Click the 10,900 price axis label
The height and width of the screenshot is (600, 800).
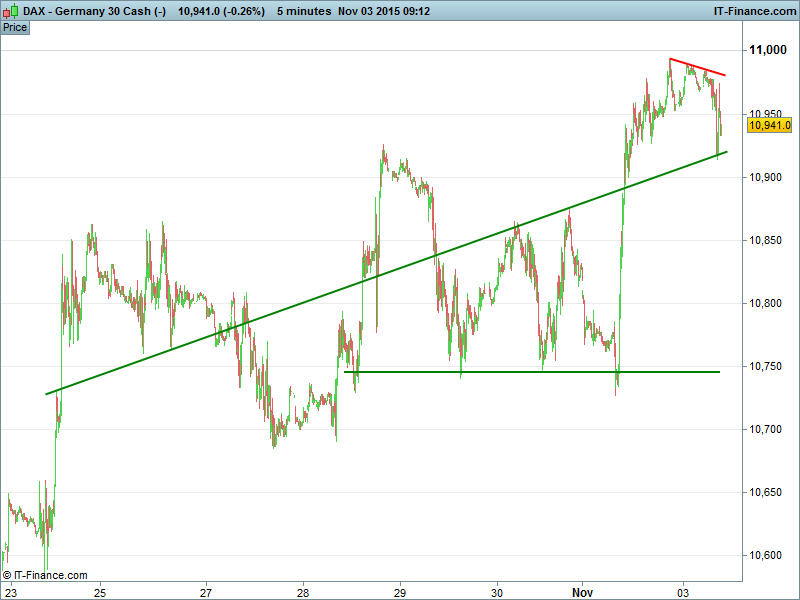tap(768, 177)
